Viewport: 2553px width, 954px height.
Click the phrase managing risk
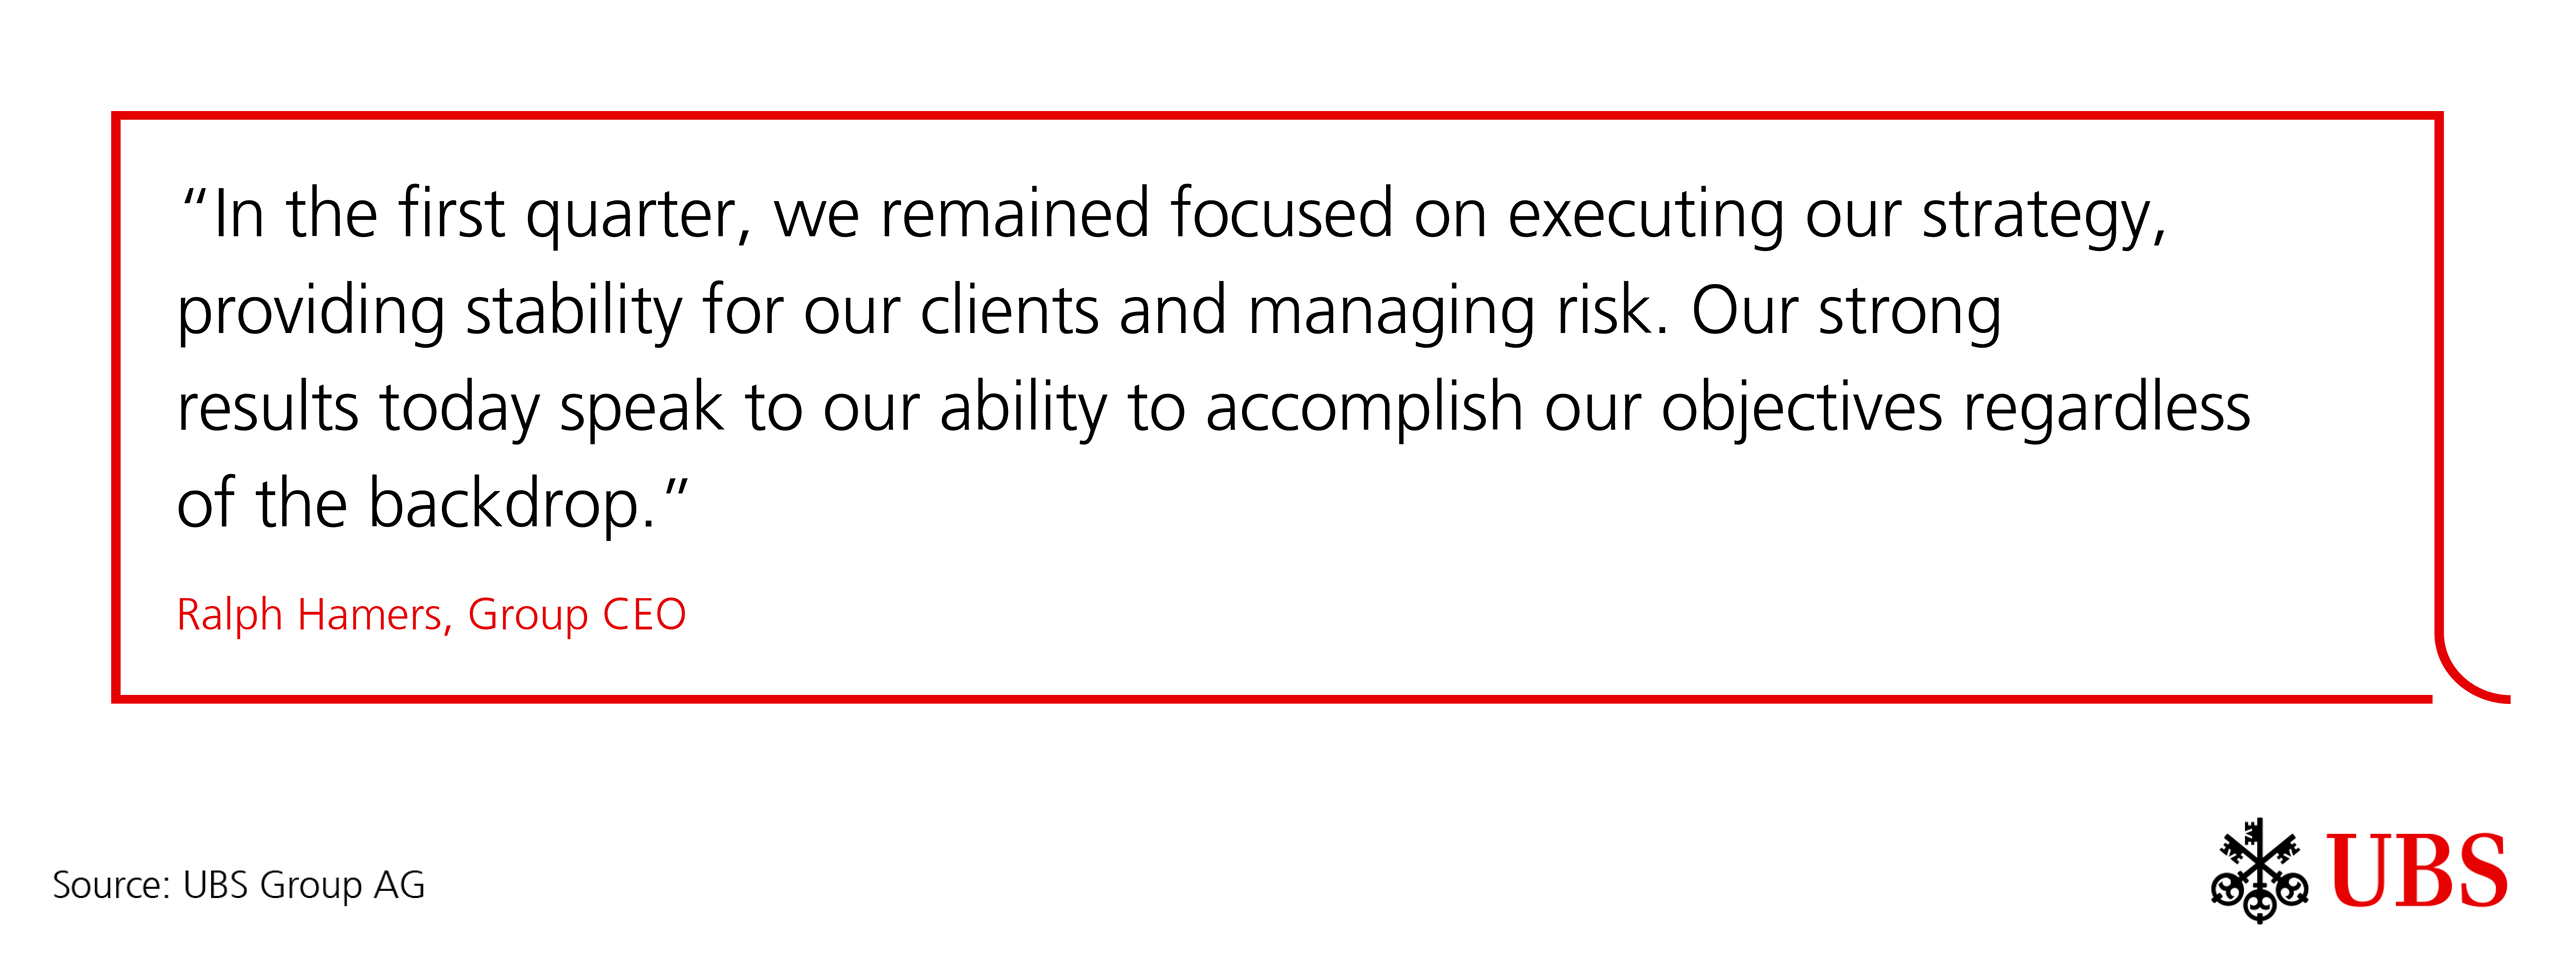click(1458, 311)
